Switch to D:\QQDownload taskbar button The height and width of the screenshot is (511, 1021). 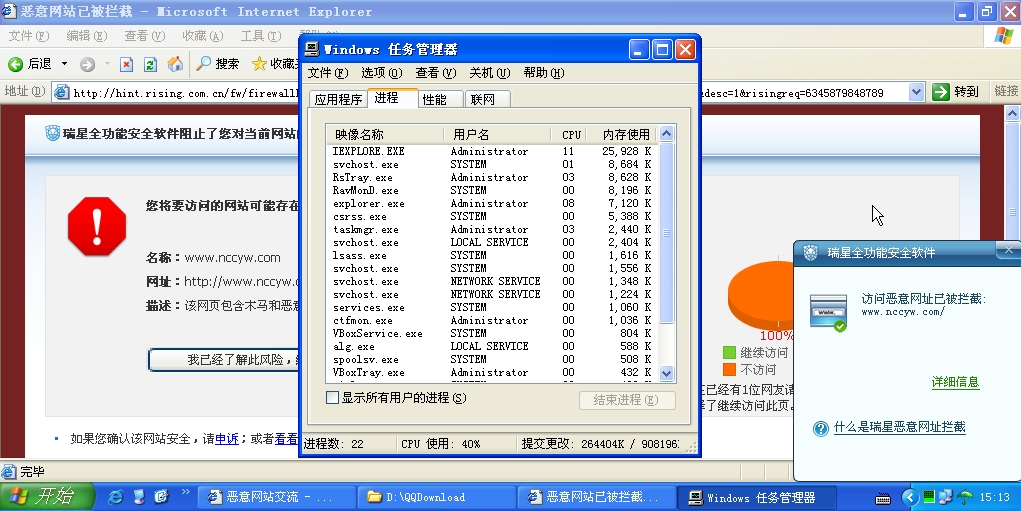(x=436, y=497)
